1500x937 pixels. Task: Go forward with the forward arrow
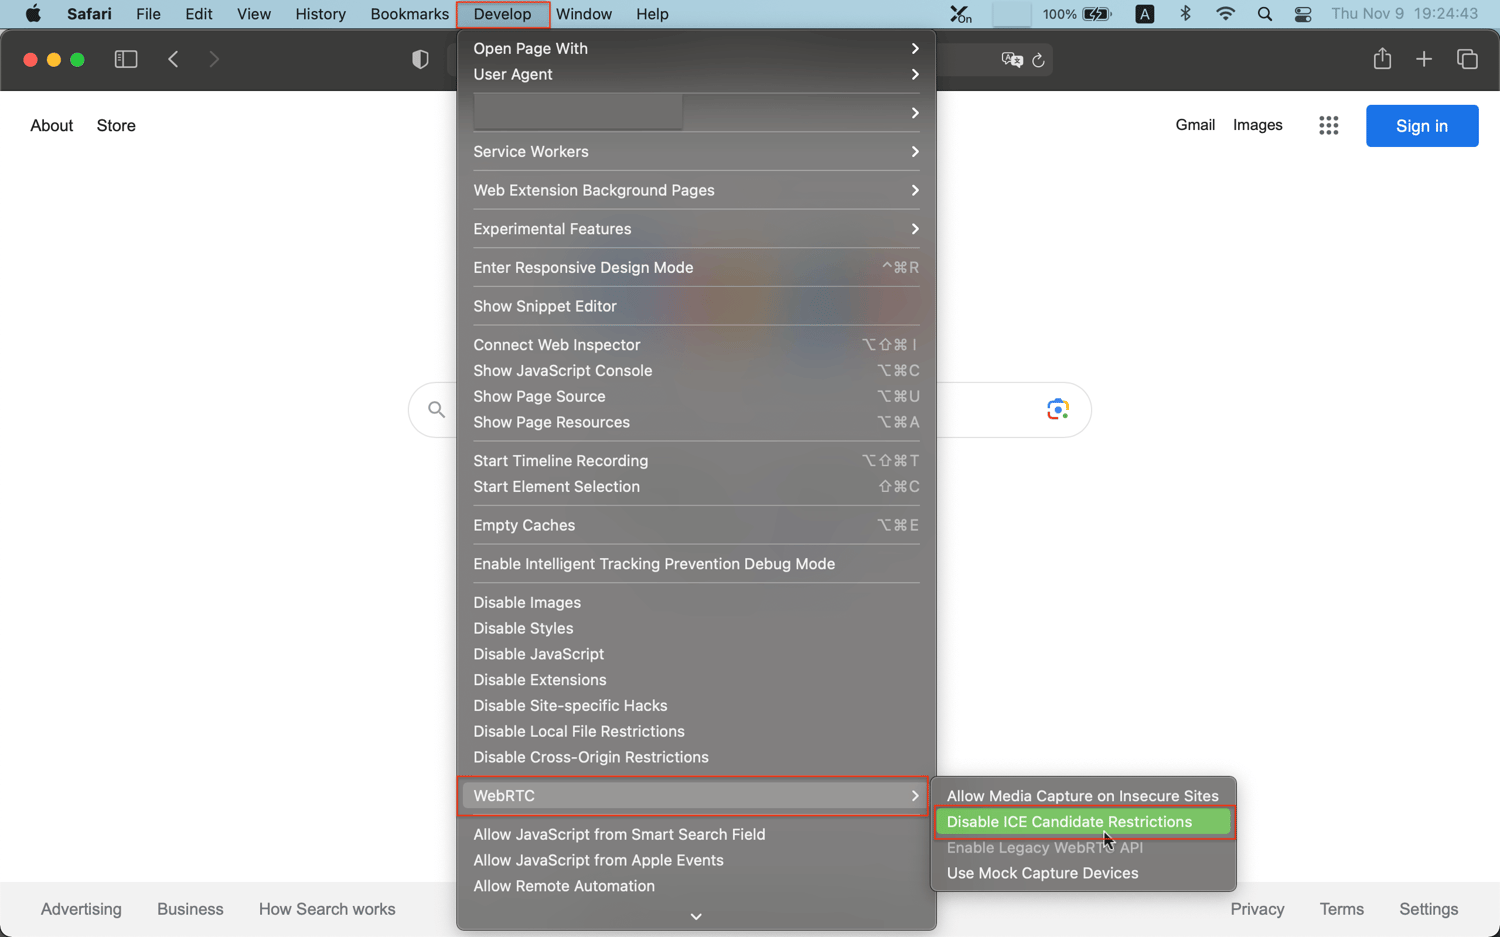pyautogui.click(x=214, y=60)
